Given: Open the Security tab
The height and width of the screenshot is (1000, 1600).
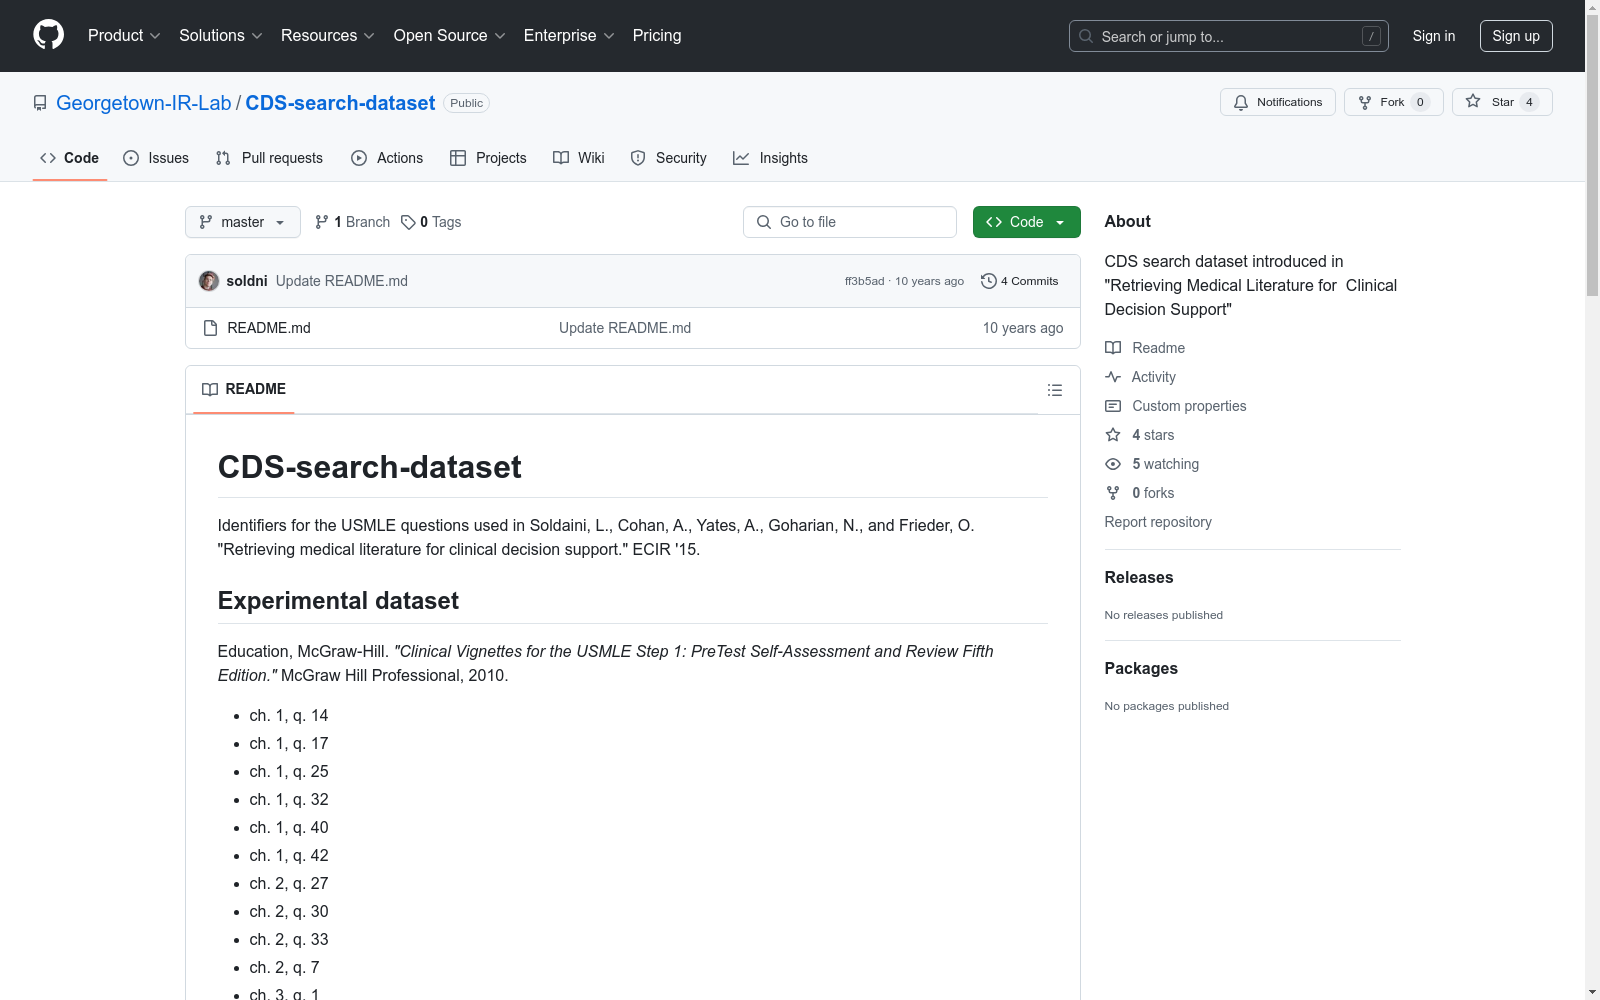Looking at the screenshot, I should pos(668,158).
